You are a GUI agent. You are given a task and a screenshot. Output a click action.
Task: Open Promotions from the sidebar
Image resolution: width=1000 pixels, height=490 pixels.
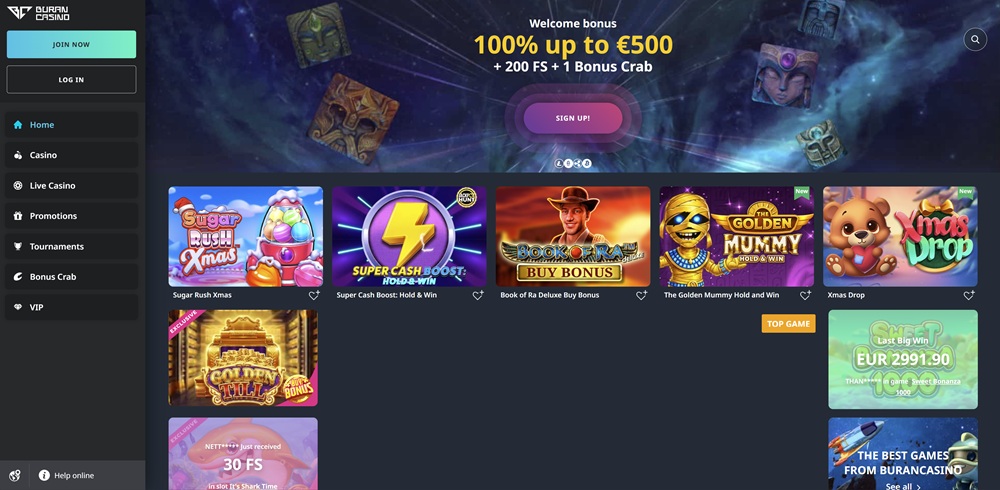(71, 216)
